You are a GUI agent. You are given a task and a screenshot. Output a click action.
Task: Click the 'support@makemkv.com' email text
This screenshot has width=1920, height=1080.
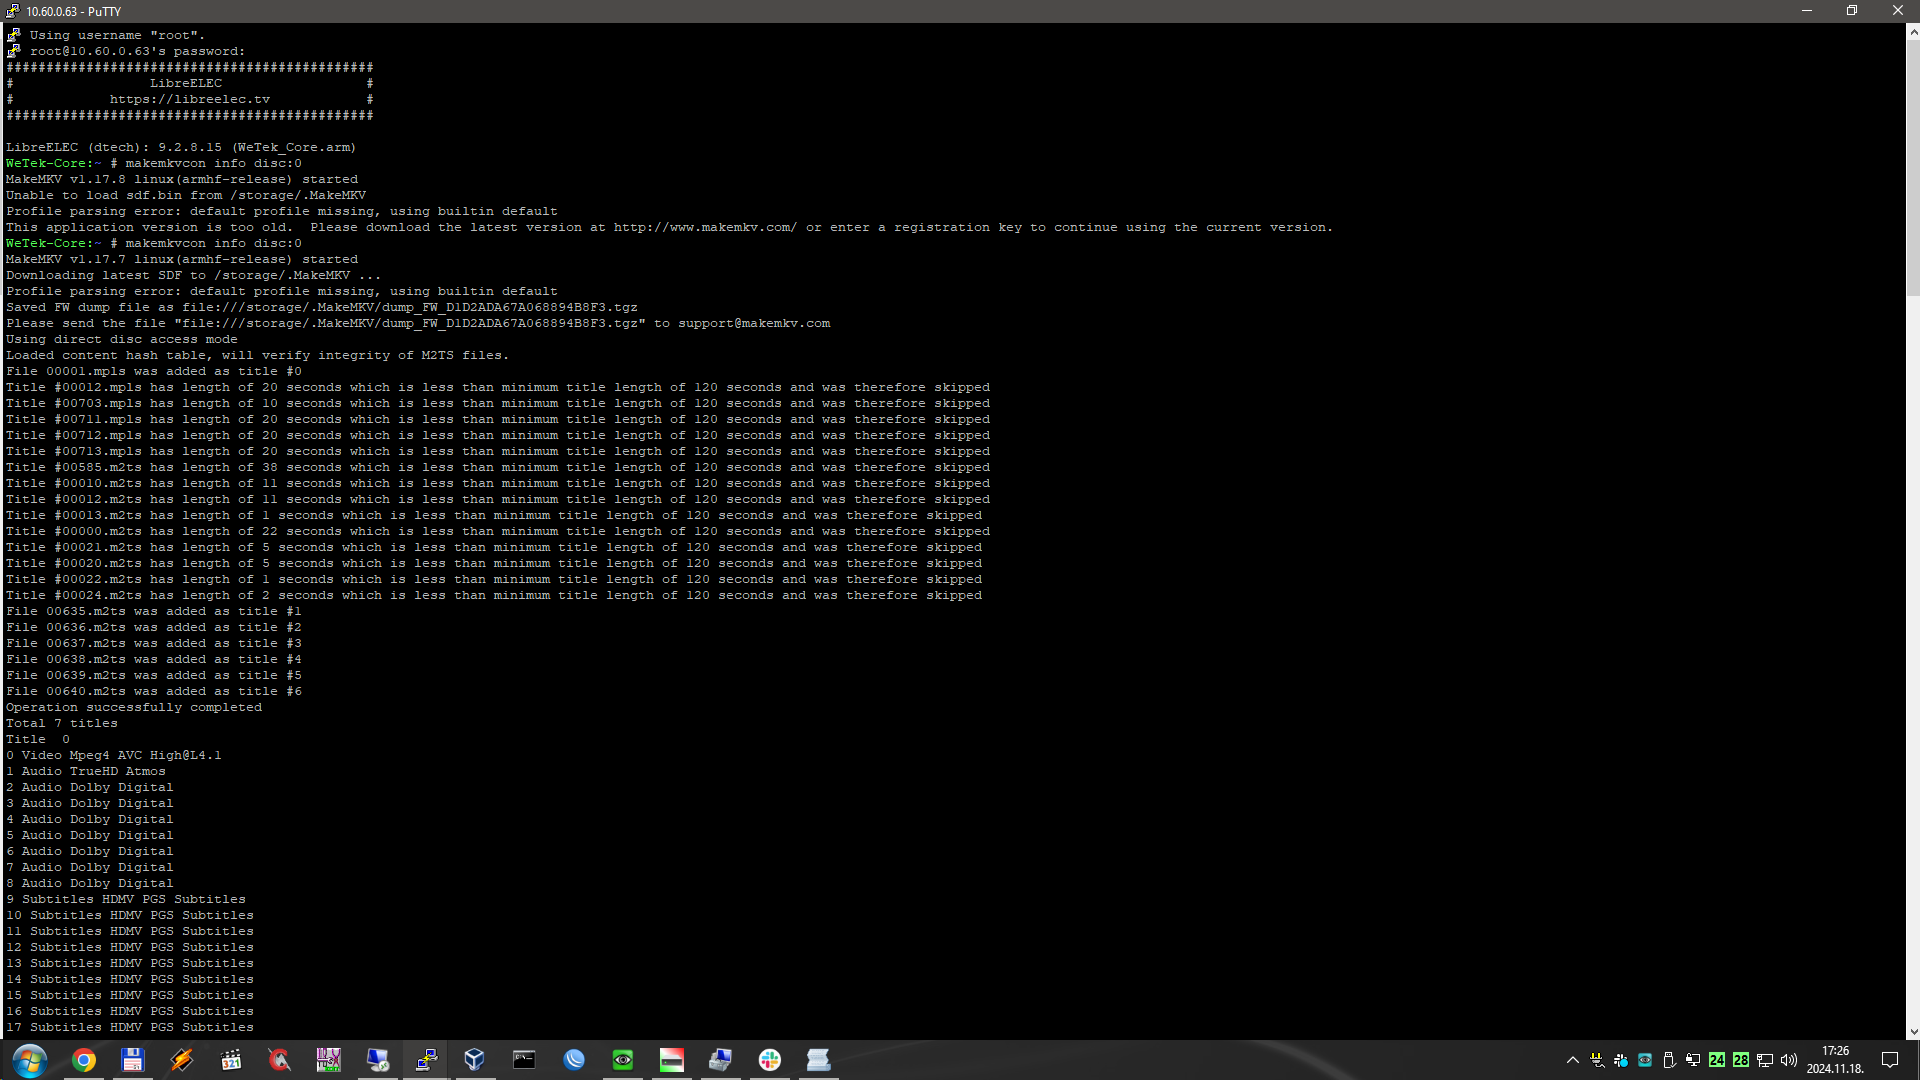click(754, 324)
